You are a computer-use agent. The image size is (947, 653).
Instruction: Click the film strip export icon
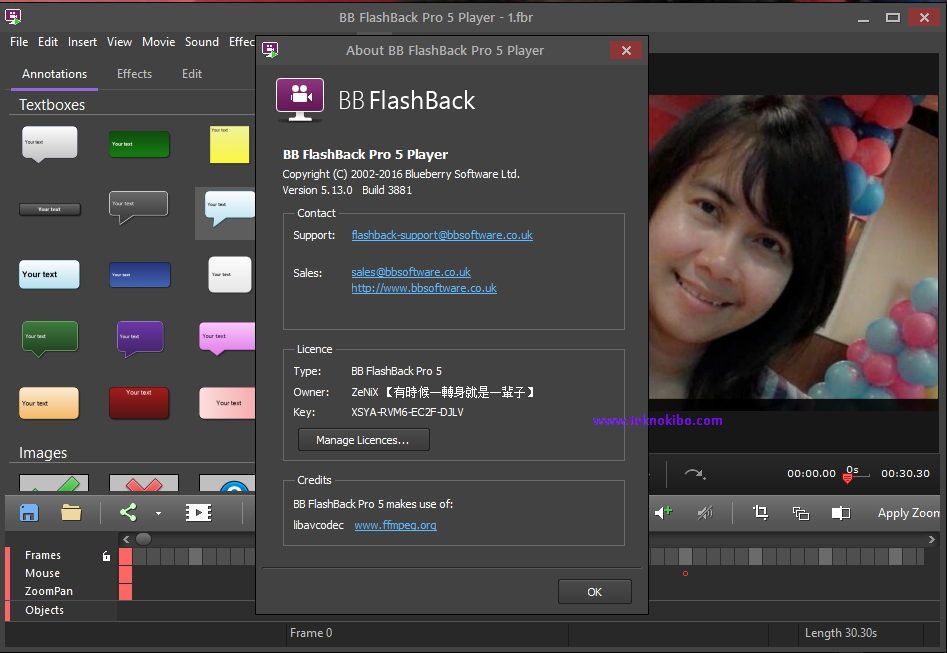198,513
